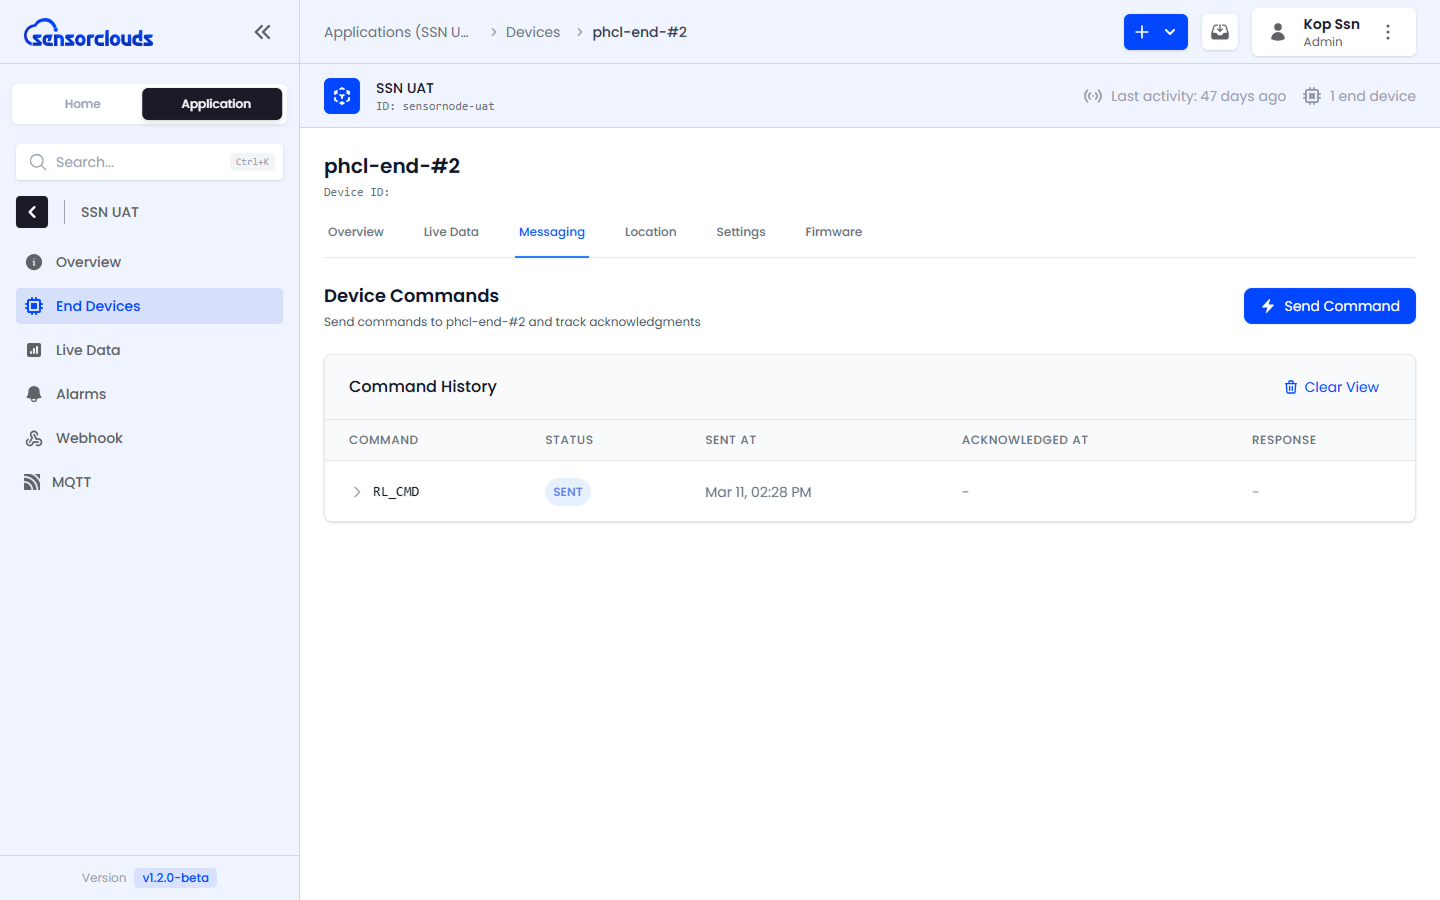Open the Webhook configuration icon
The image size is (1440, 900).
click(33, 437)
